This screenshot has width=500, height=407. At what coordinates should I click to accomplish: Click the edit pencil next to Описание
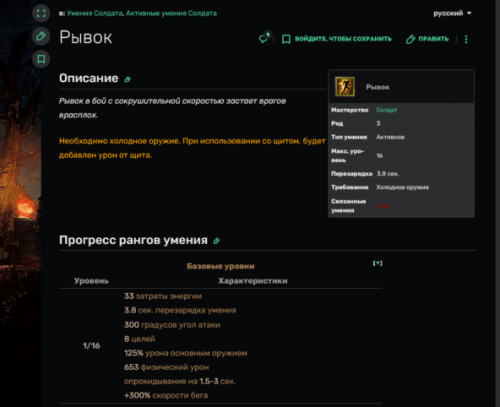click(127, 79)
